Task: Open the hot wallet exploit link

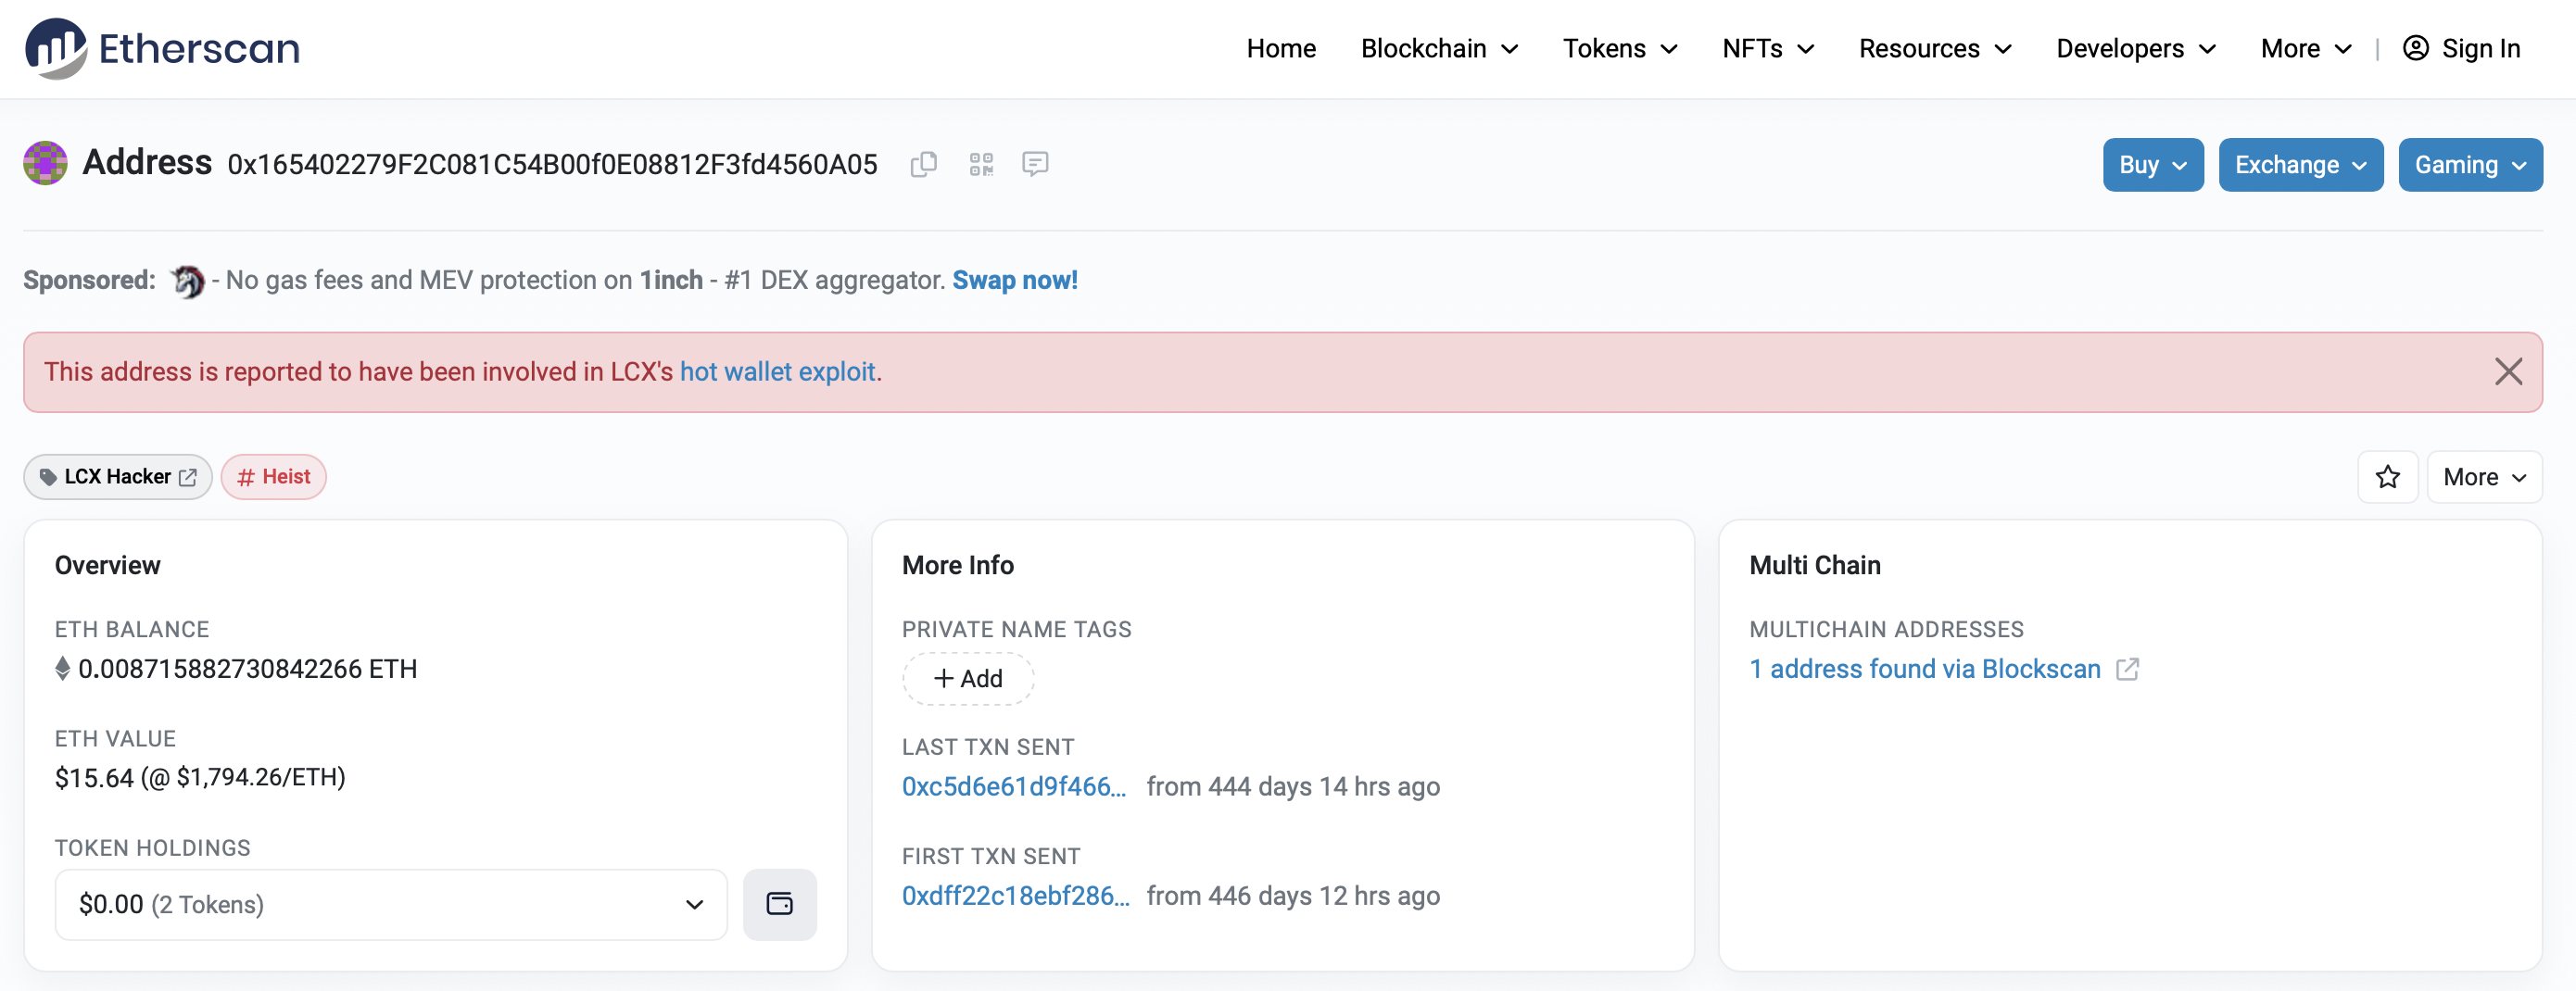Action: (777, 372)
